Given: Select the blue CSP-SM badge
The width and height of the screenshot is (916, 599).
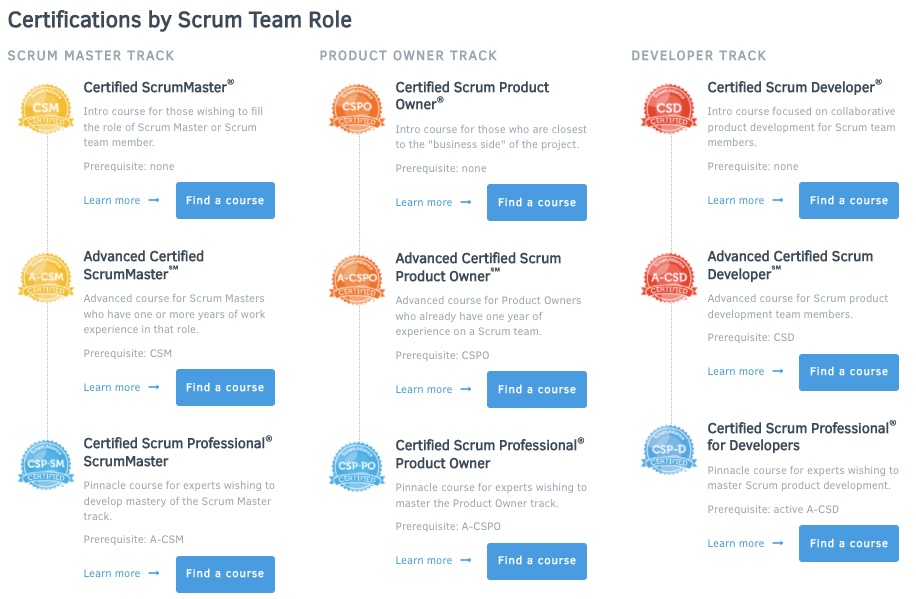Looking at the screenshot, I should pyautogui.click(x=46, y=464).
